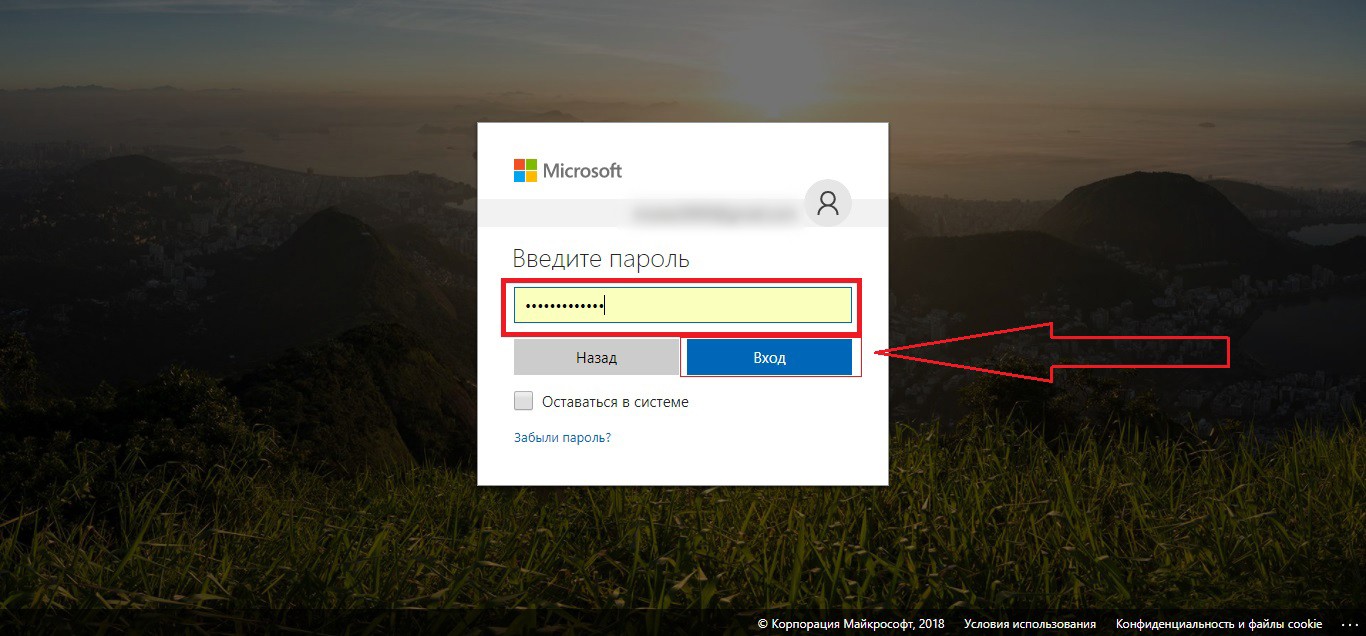
Task: Click the red arrow annotation
Action: click(1052, 352)
